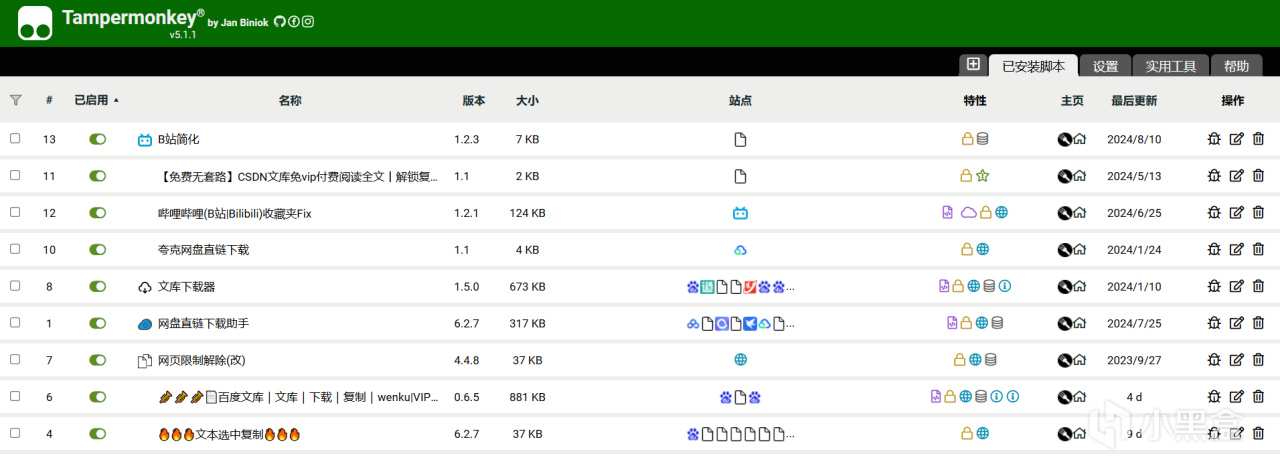Image resolution: width=1280 pixels, height=462 pixels.
Task: Open the 实用工具 tab
Action: coord(1171,66)
